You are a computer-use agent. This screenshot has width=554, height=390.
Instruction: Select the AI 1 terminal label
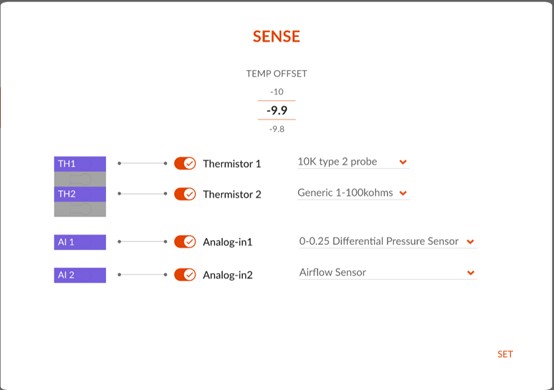point(80,242)
